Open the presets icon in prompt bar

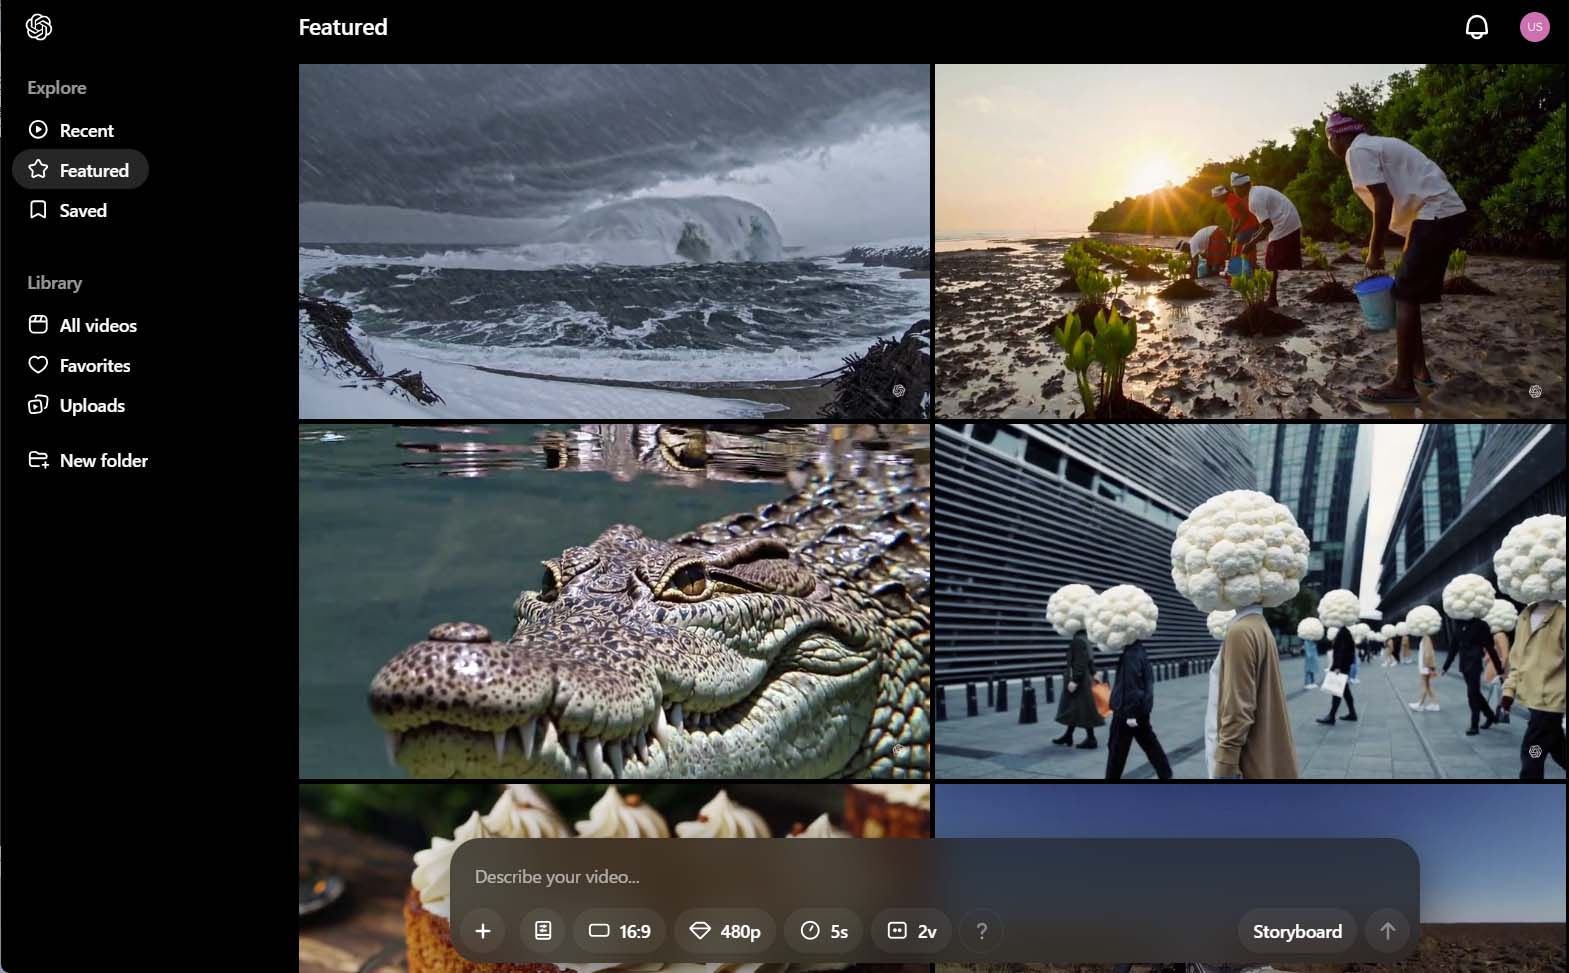(543, 931)
